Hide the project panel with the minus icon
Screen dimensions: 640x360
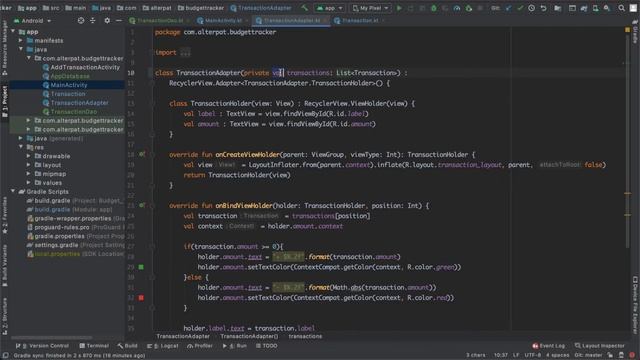tap(119, 20)
